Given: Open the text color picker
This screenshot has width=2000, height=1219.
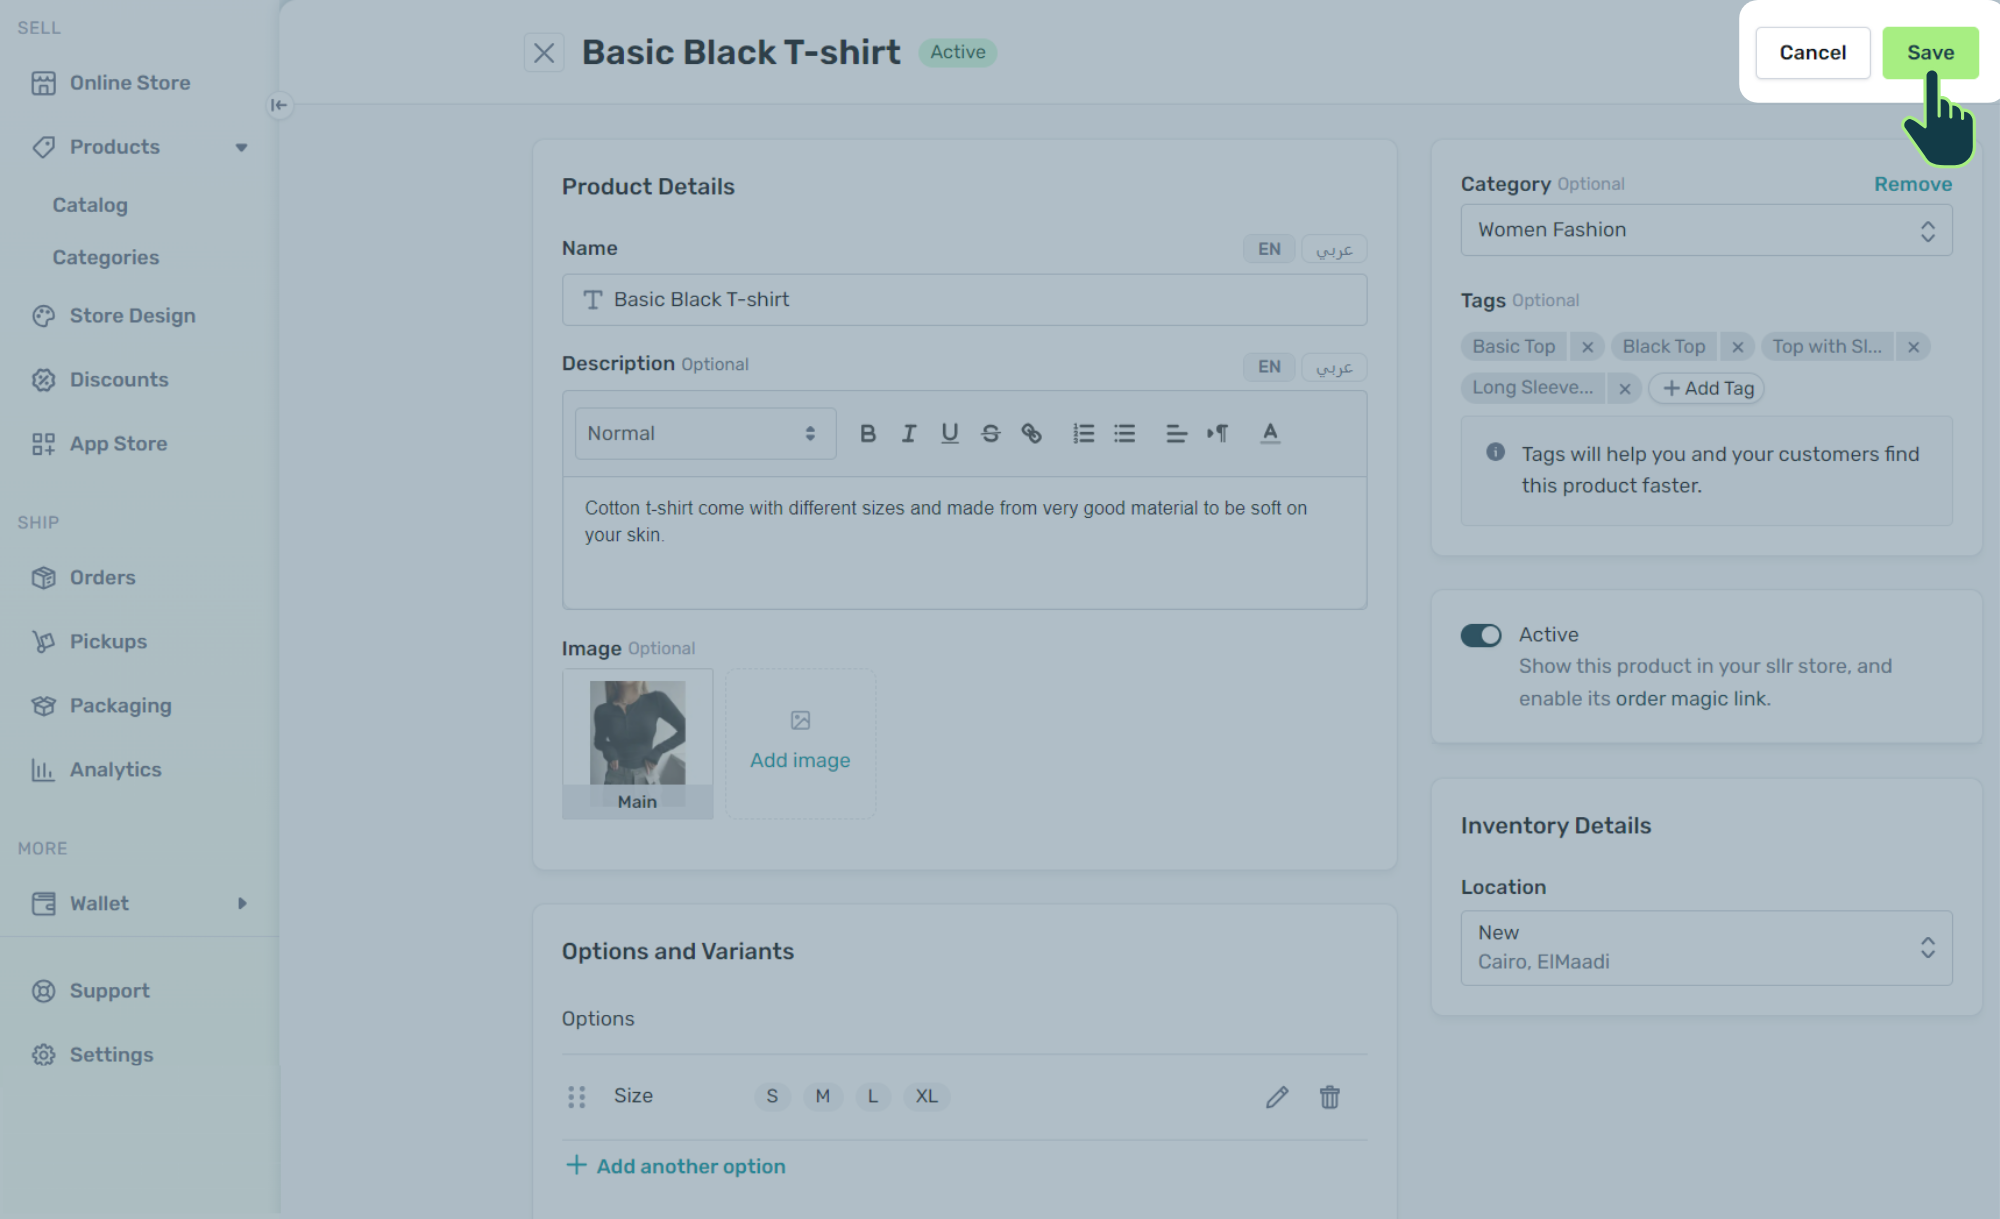Looking at the screenshot, I should click(x=1269, y=433).
